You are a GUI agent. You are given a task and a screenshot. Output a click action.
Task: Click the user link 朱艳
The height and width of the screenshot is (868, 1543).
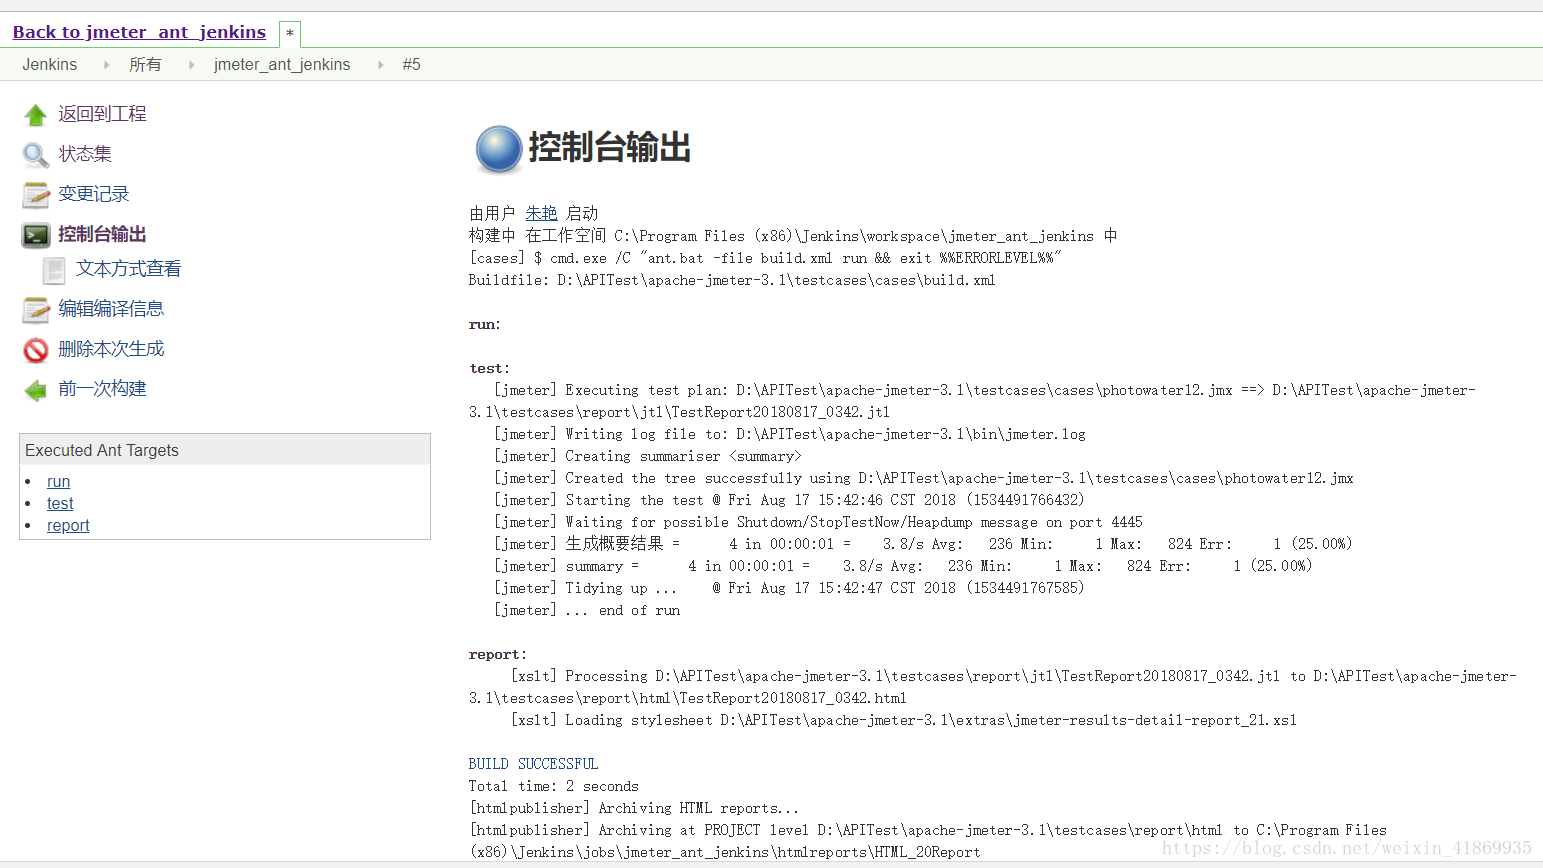(x=541, y=213)
